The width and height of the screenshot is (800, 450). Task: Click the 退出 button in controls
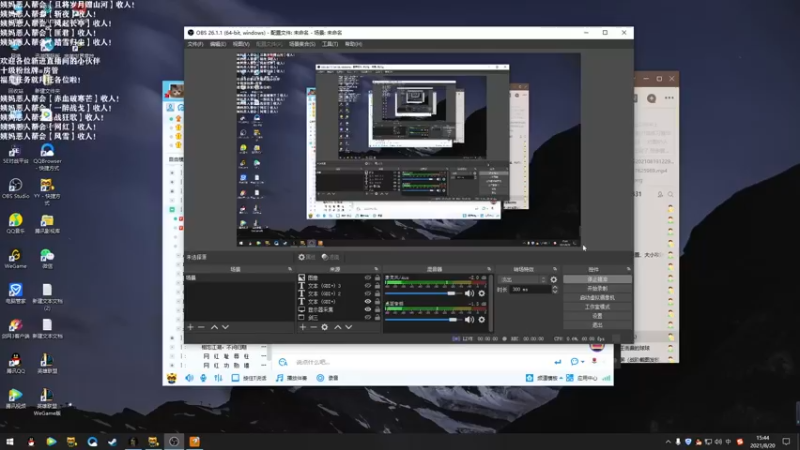(x=597, y=325)
